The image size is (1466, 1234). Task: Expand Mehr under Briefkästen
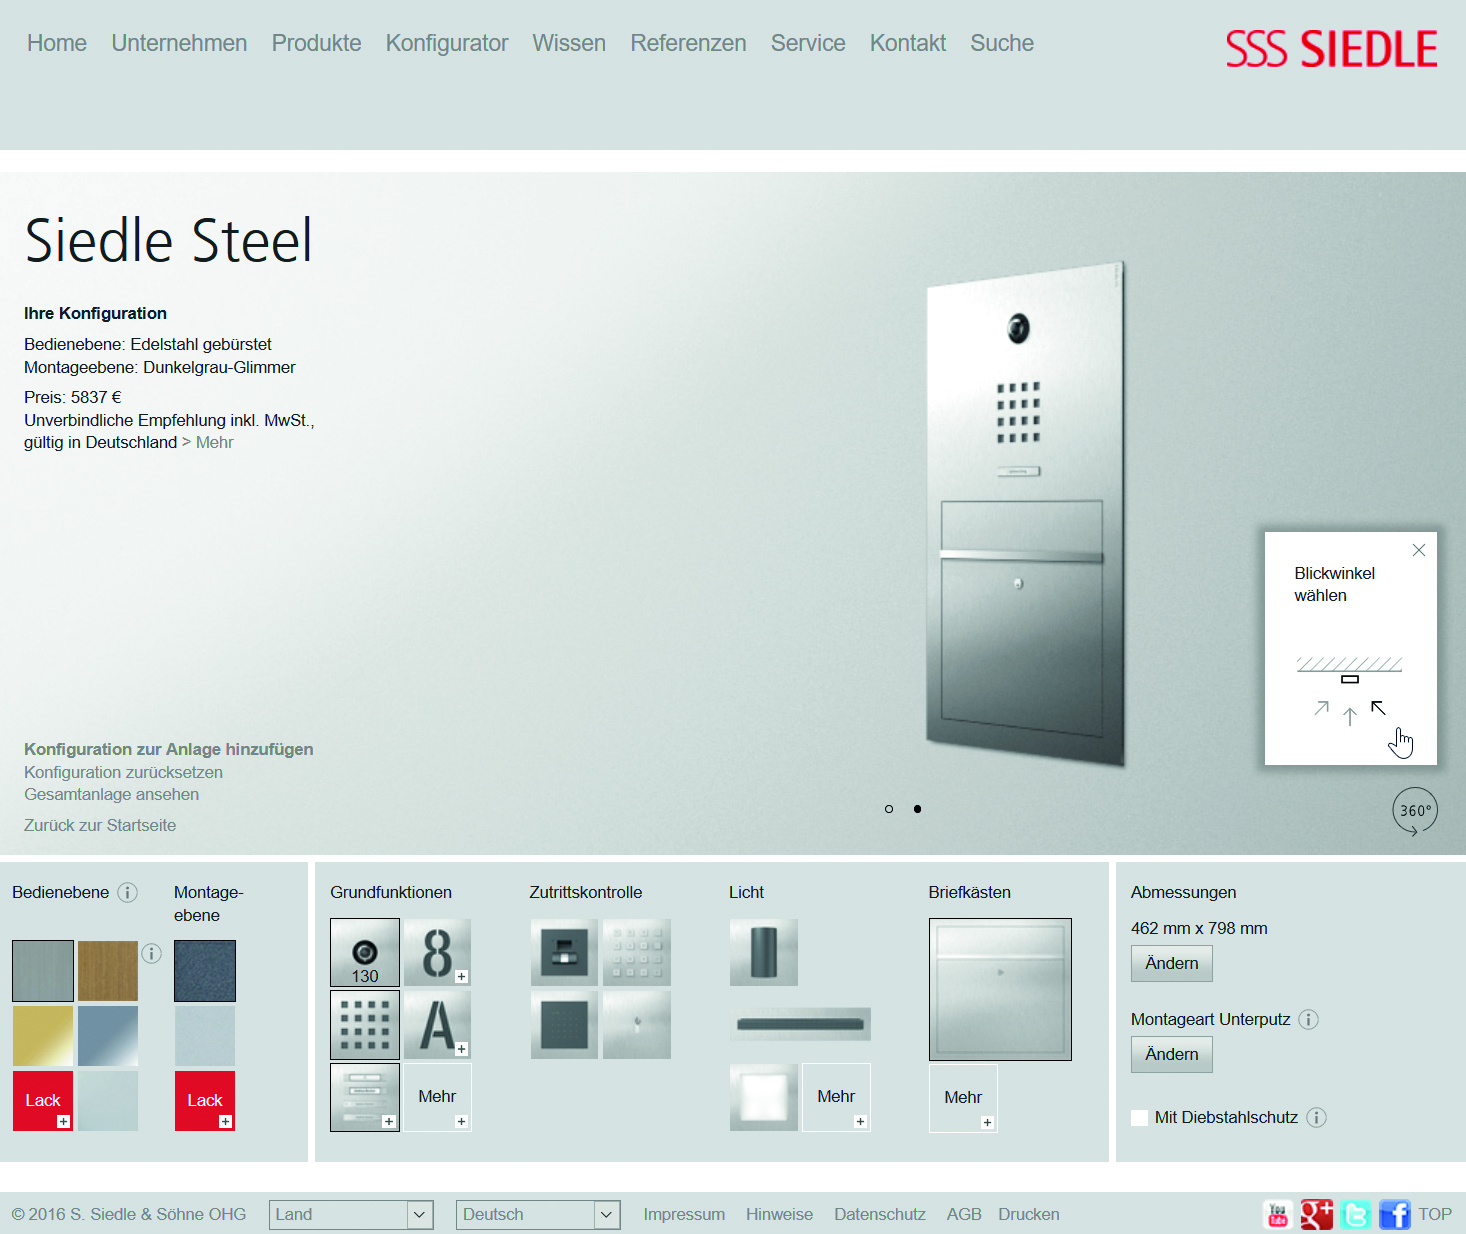click(963, 1098)
